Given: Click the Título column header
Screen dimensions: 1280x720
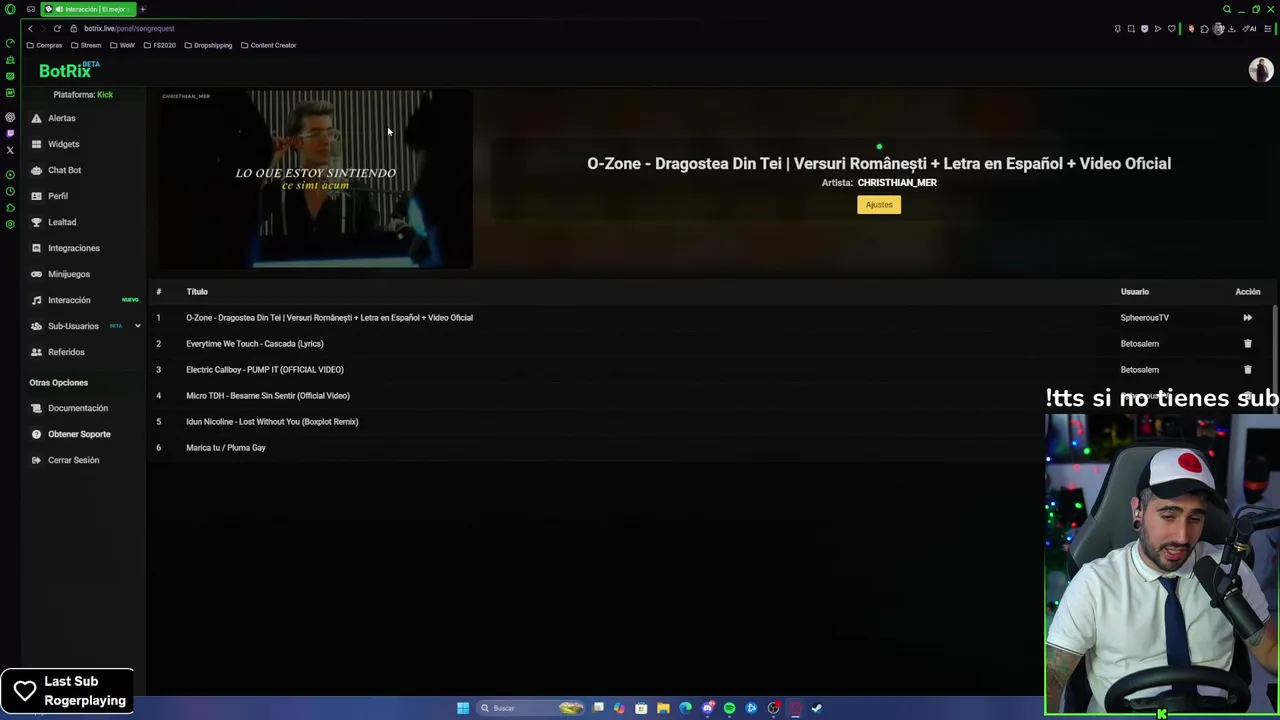Looking at the screenshot, I should (197, 292).
